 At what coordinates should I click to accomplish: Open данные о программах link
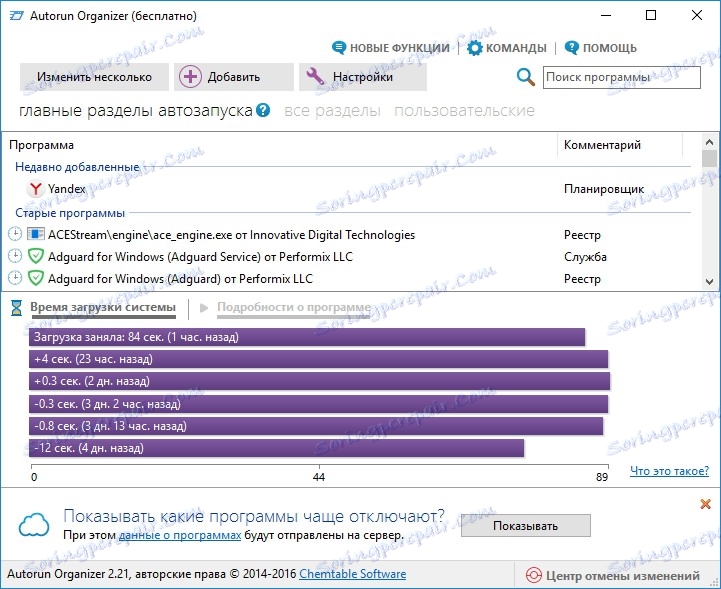(x=180, y=535)
